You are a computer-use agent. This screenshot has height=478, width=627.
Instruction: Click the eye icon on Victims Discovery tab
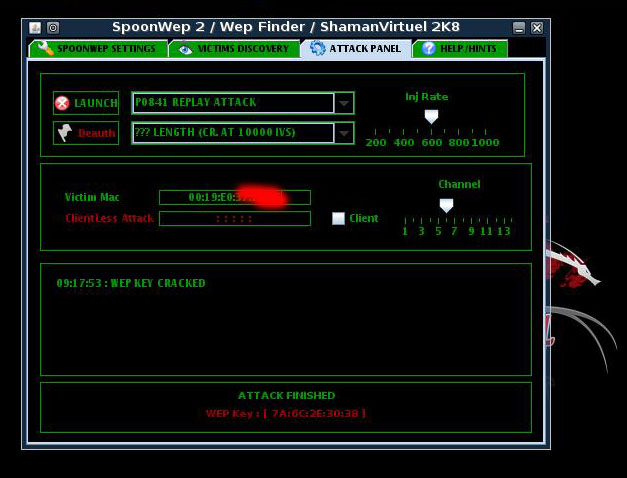[183, 48]
